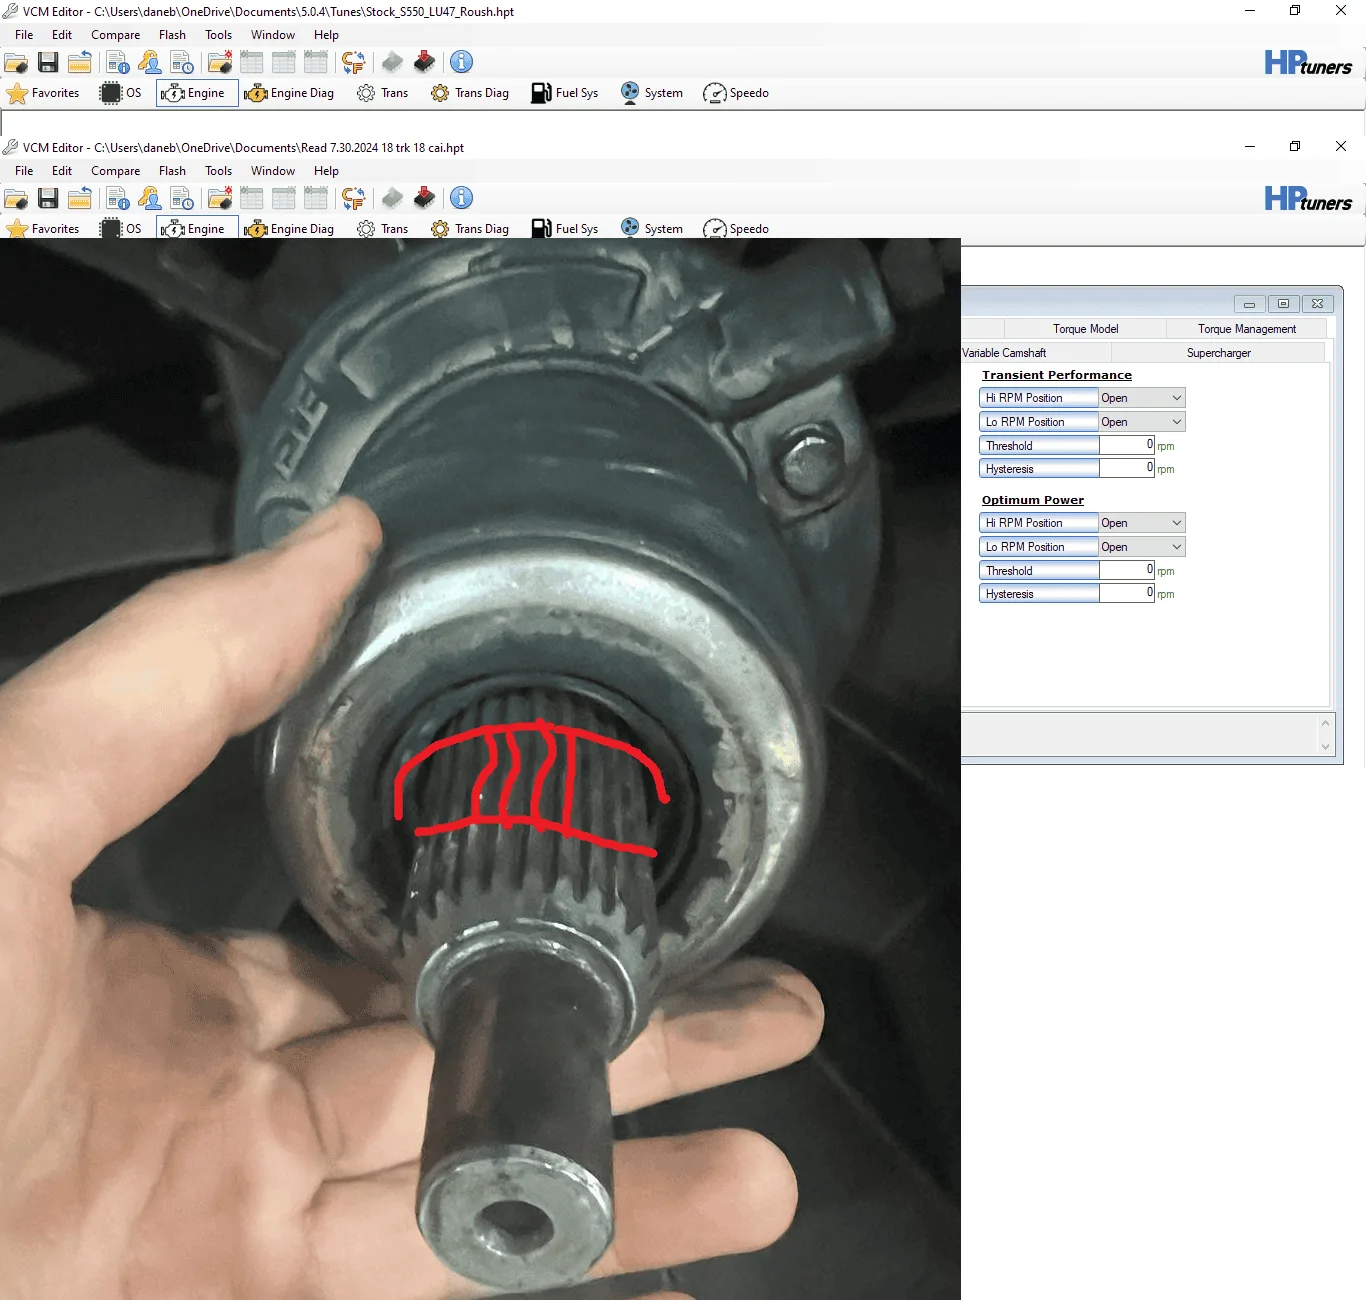Open Trans section in Read 7.30.2024 window
Viewport: 1366px width, 1300px height.
383,229
